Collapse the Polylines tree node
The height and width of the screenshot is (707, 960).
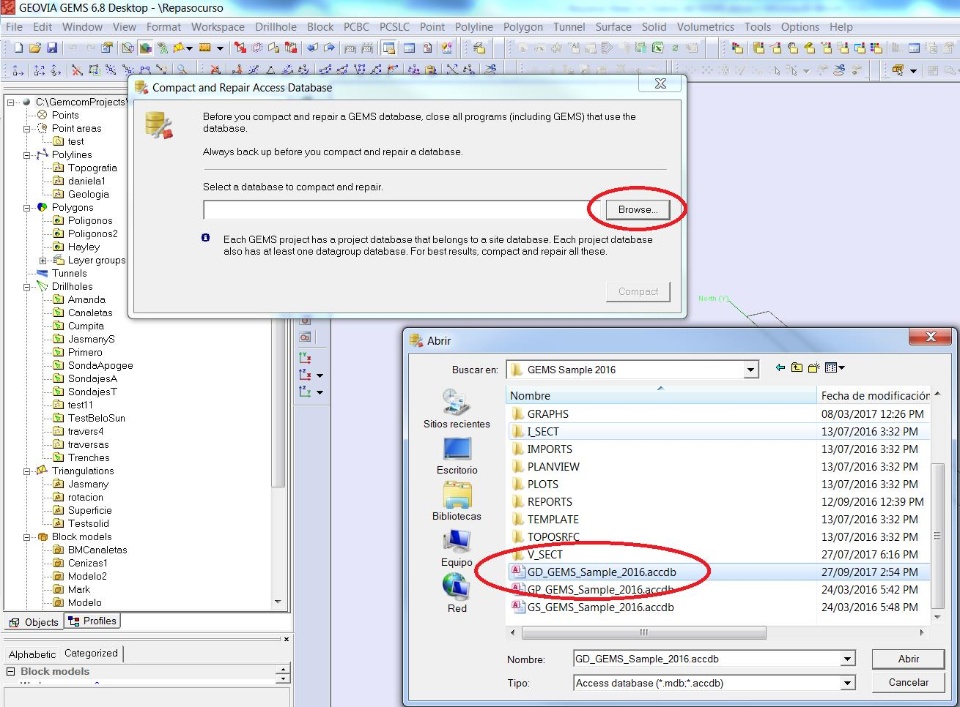pos(27,155)
